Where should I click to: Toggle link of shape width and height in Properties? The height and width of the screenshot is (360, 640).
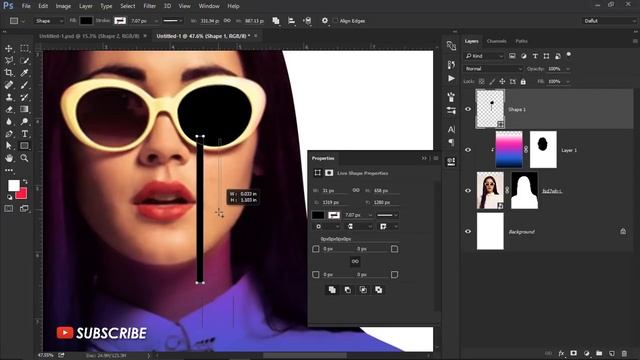pyautogui.click(x=356, y=190)
